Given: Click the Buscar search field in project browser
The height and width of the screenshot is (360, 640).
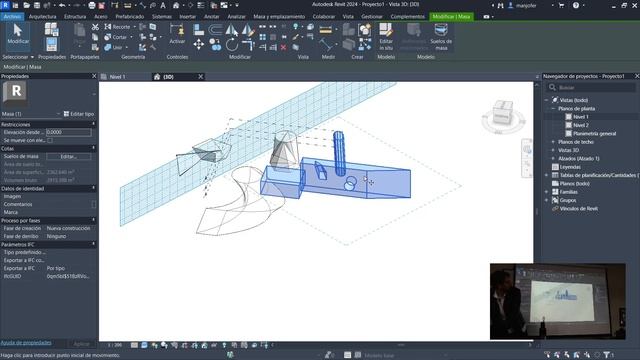Looking at the screenshot, I should click(592, 87).
